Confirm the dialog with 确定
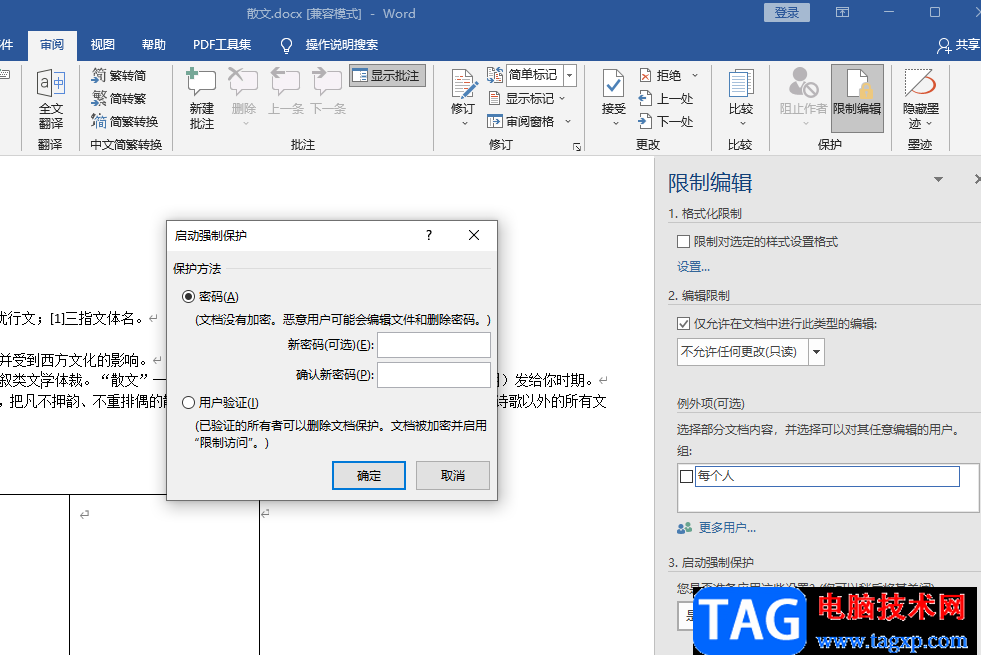Screen dimensions: 981x655 (369, 475)
